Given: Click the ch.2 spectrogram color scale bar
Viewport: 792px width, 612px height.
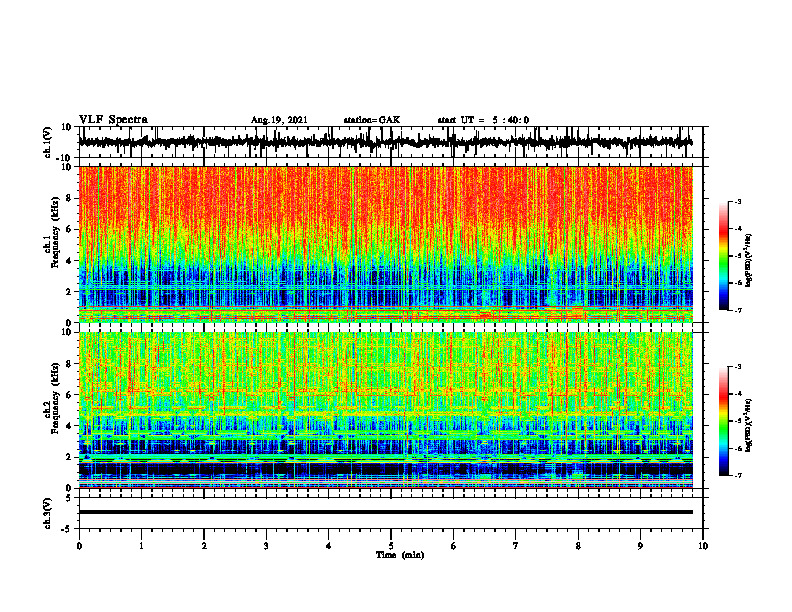Looking at the screenshot, I should (x=723, y=421).
